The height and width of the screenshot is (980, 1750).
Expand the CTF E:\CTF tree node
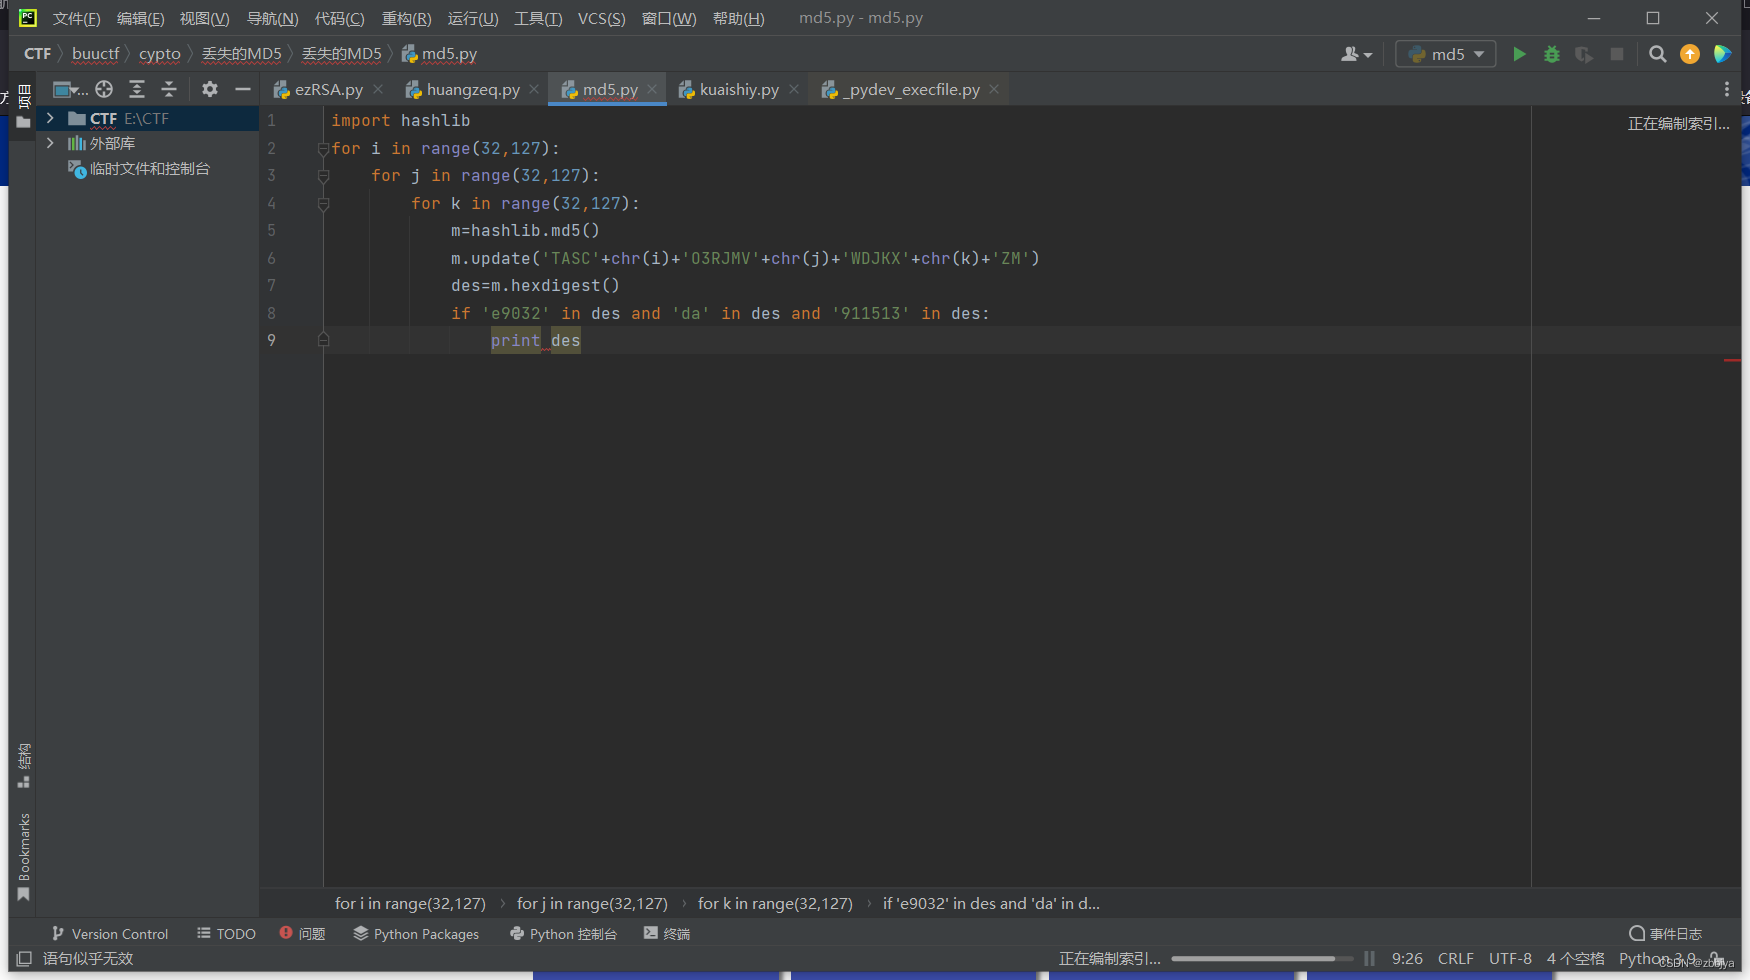50,118
